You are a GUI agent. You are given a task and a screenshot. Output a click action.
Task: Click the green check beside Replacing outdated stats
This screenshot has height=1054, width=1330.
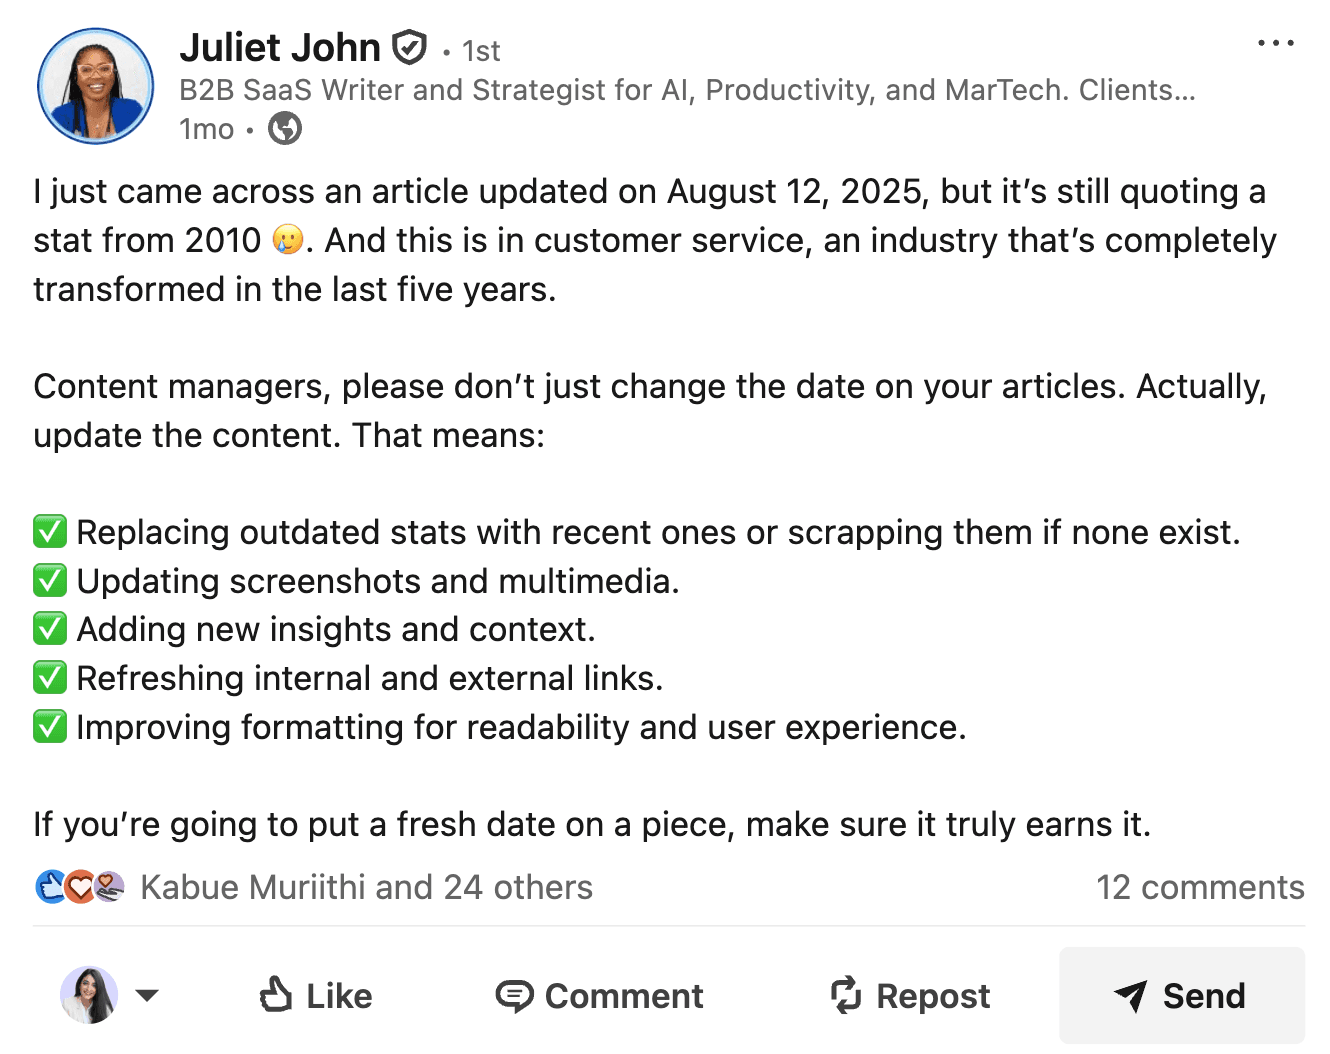click(50, 532)
